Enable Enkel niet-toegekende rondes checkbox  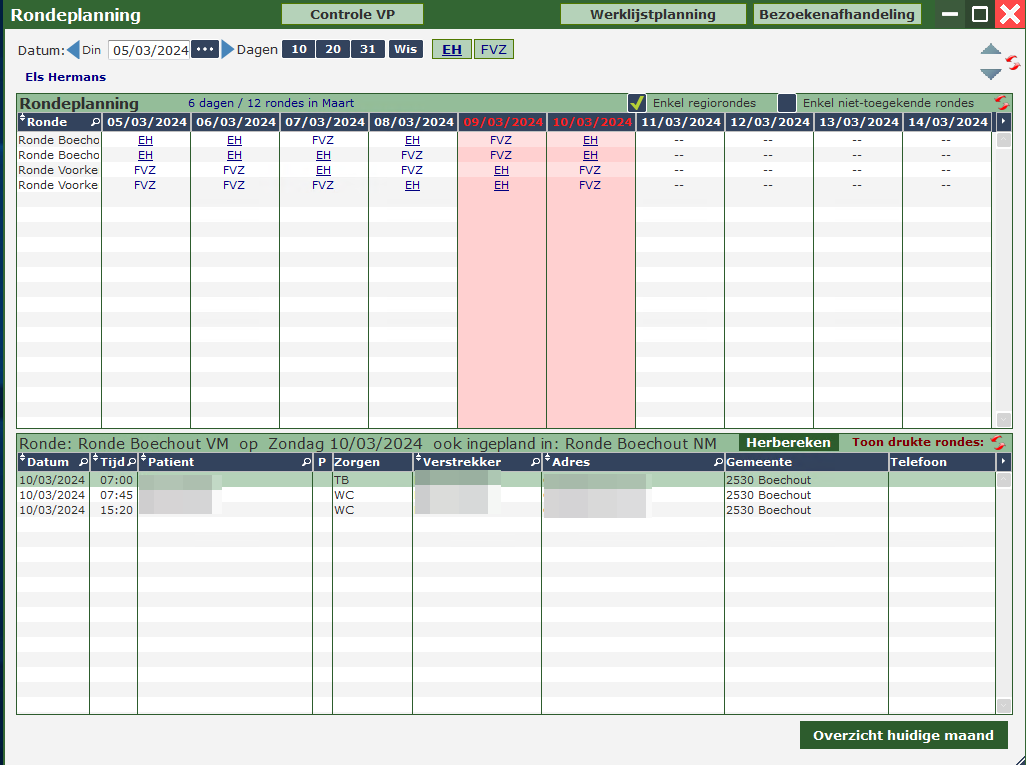click(x=787, y=103)
